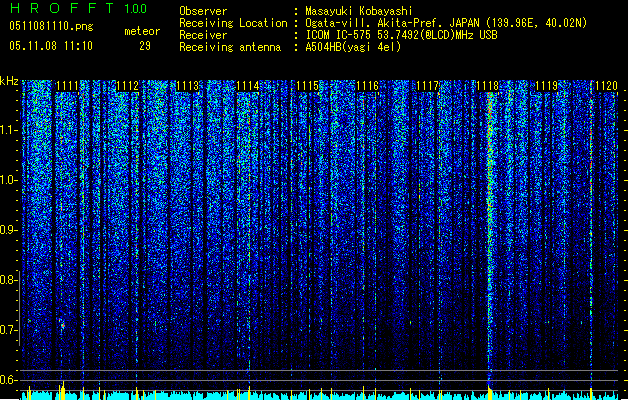Click the meteor count 29
Image resolution: width=629 pixels, height=400 pixels.
tap(145, 46)
